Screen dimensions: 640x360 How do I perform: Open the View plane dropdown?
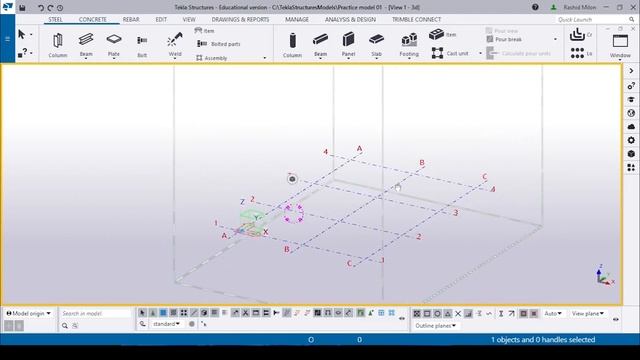(588, 313)
